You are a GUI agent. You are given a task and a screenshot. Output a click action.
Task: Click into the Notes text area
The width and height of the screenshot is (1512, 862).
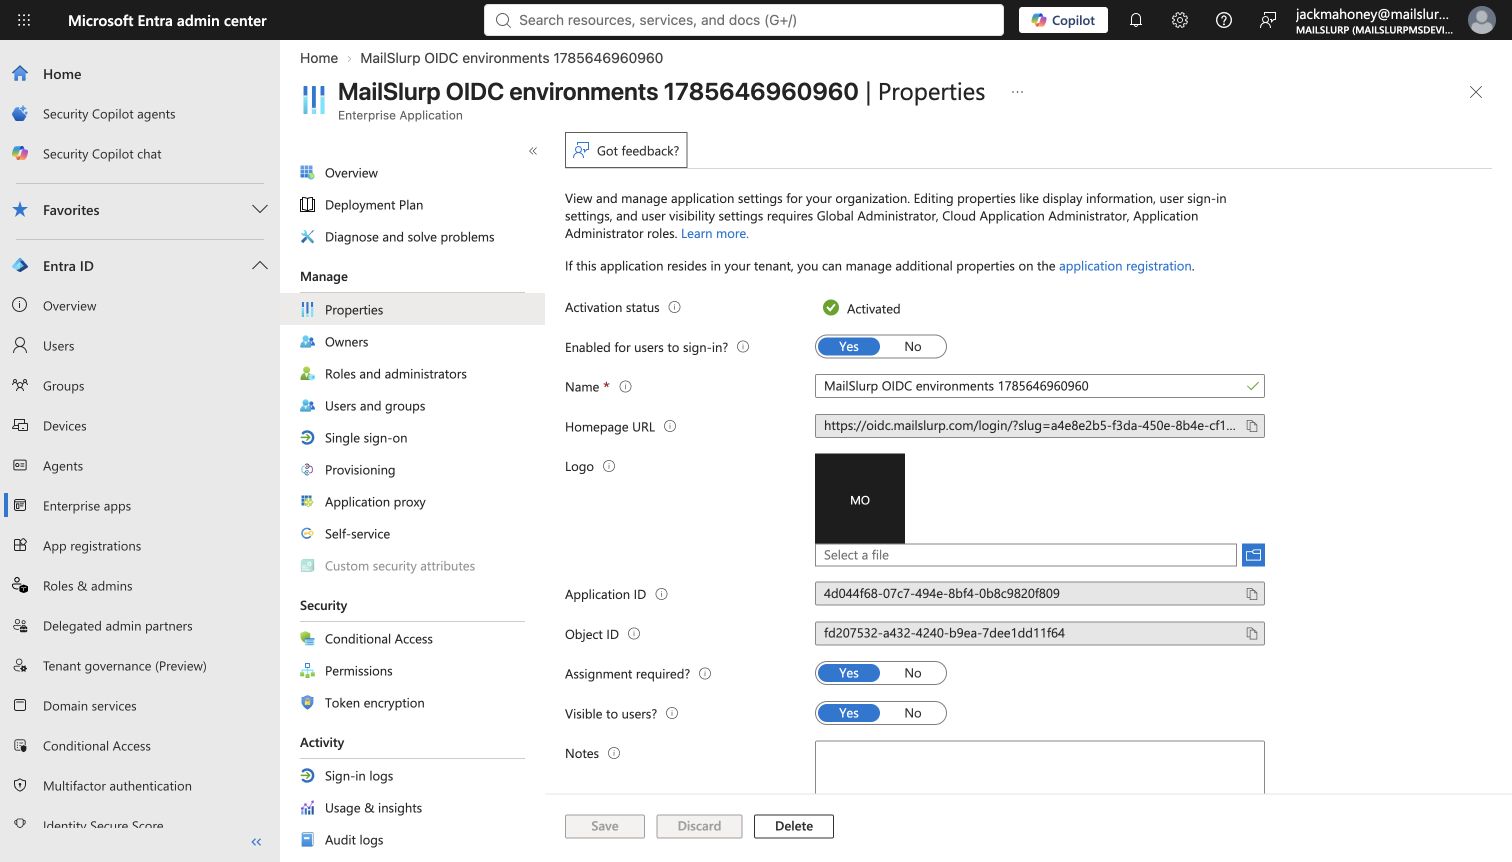click(1040, 767)
